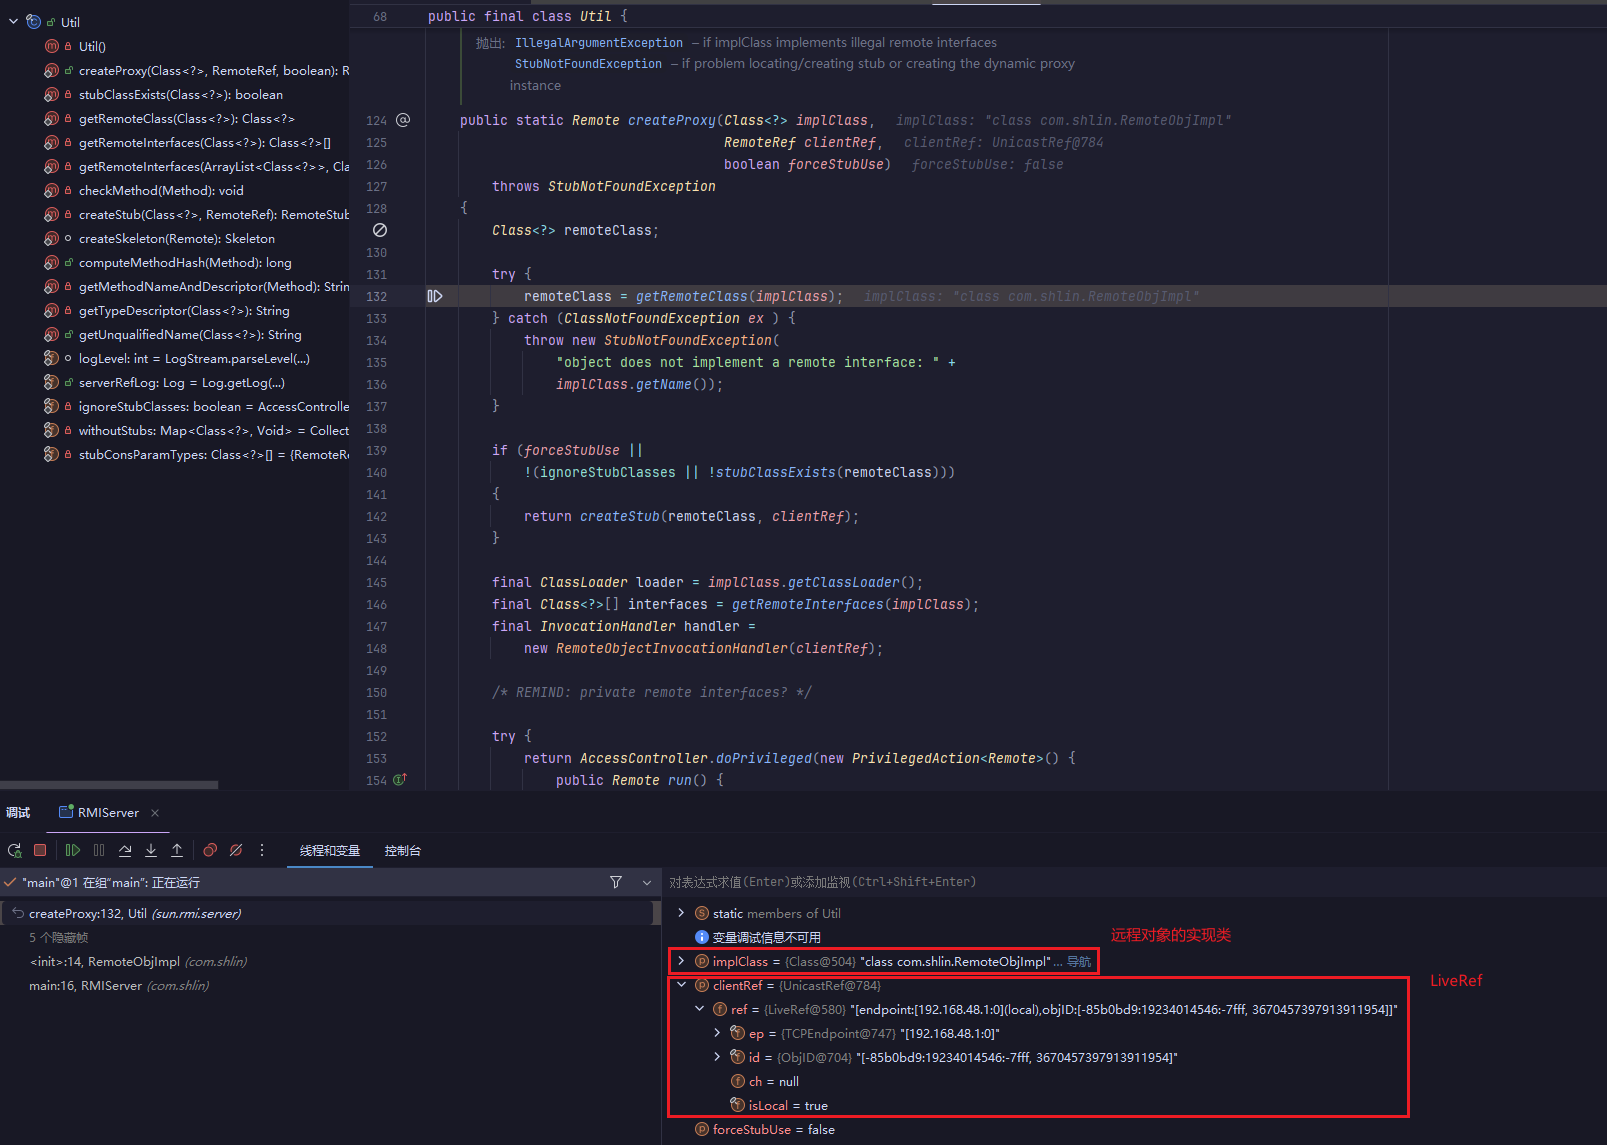
Task: Select the Util() constructor in structure
Action: pyautogui.click(x=92, y=46)
